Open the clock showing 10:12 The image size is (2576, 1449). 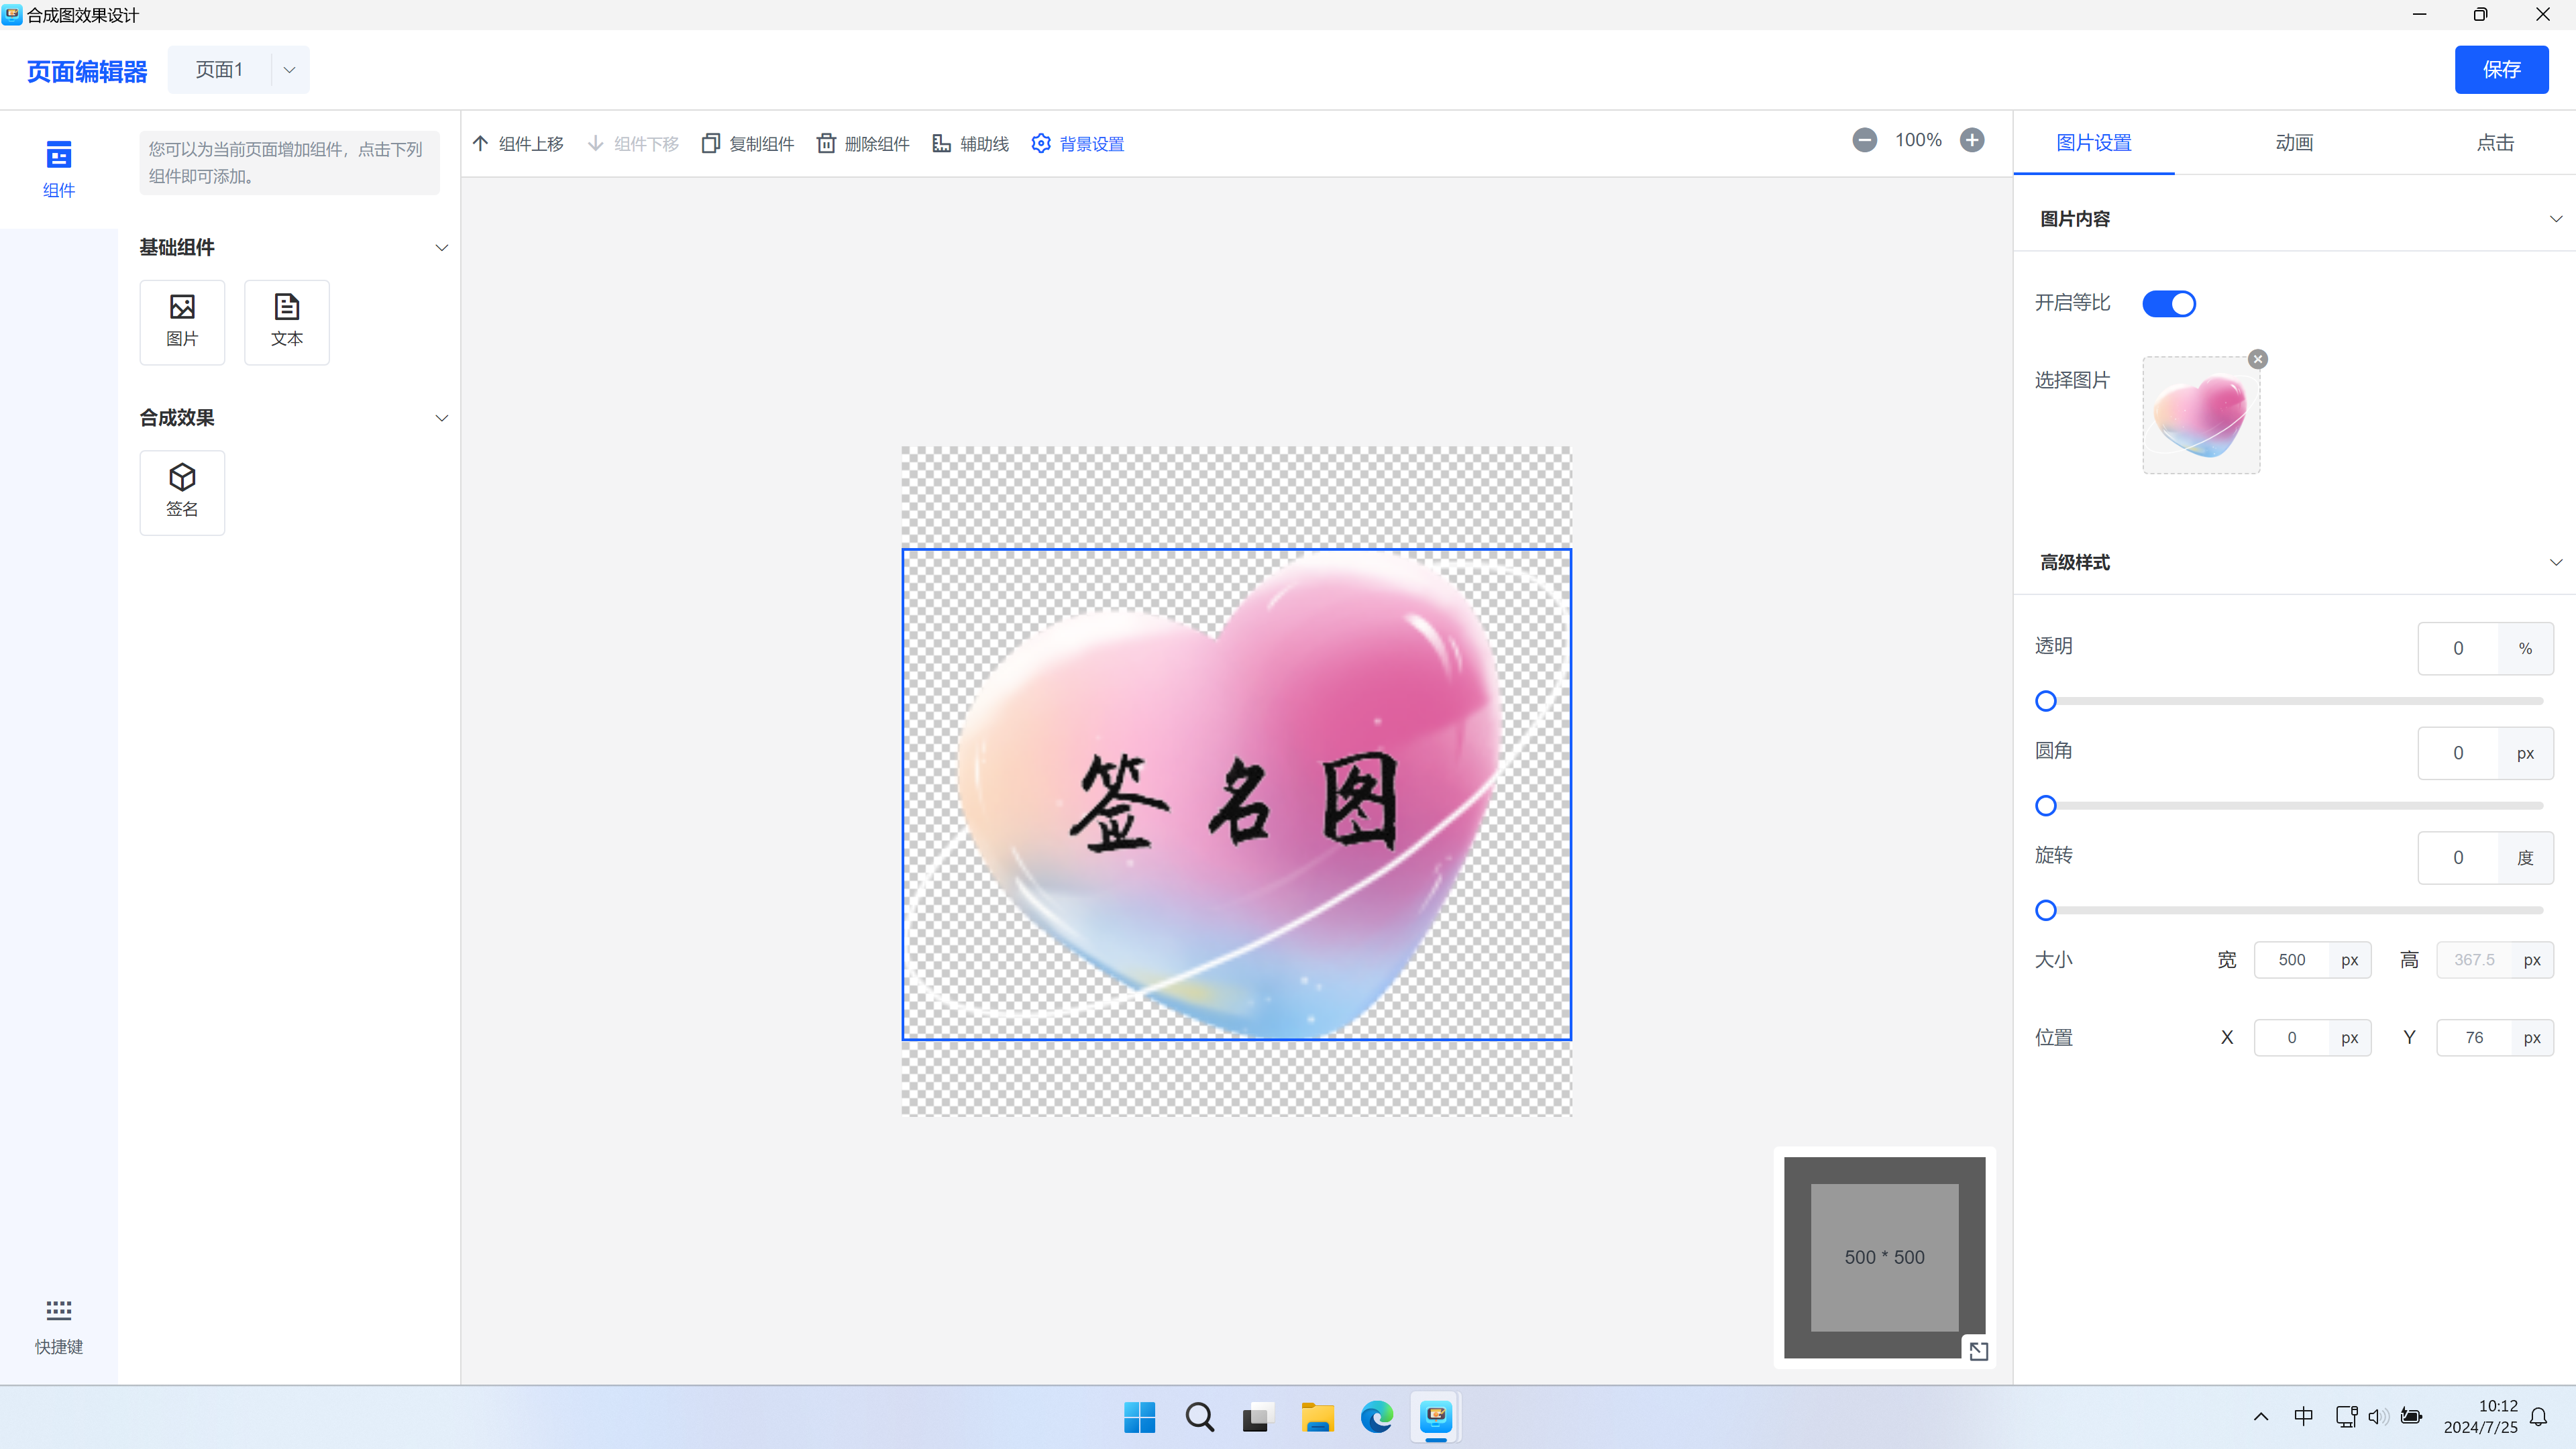click(2480, 1417)
